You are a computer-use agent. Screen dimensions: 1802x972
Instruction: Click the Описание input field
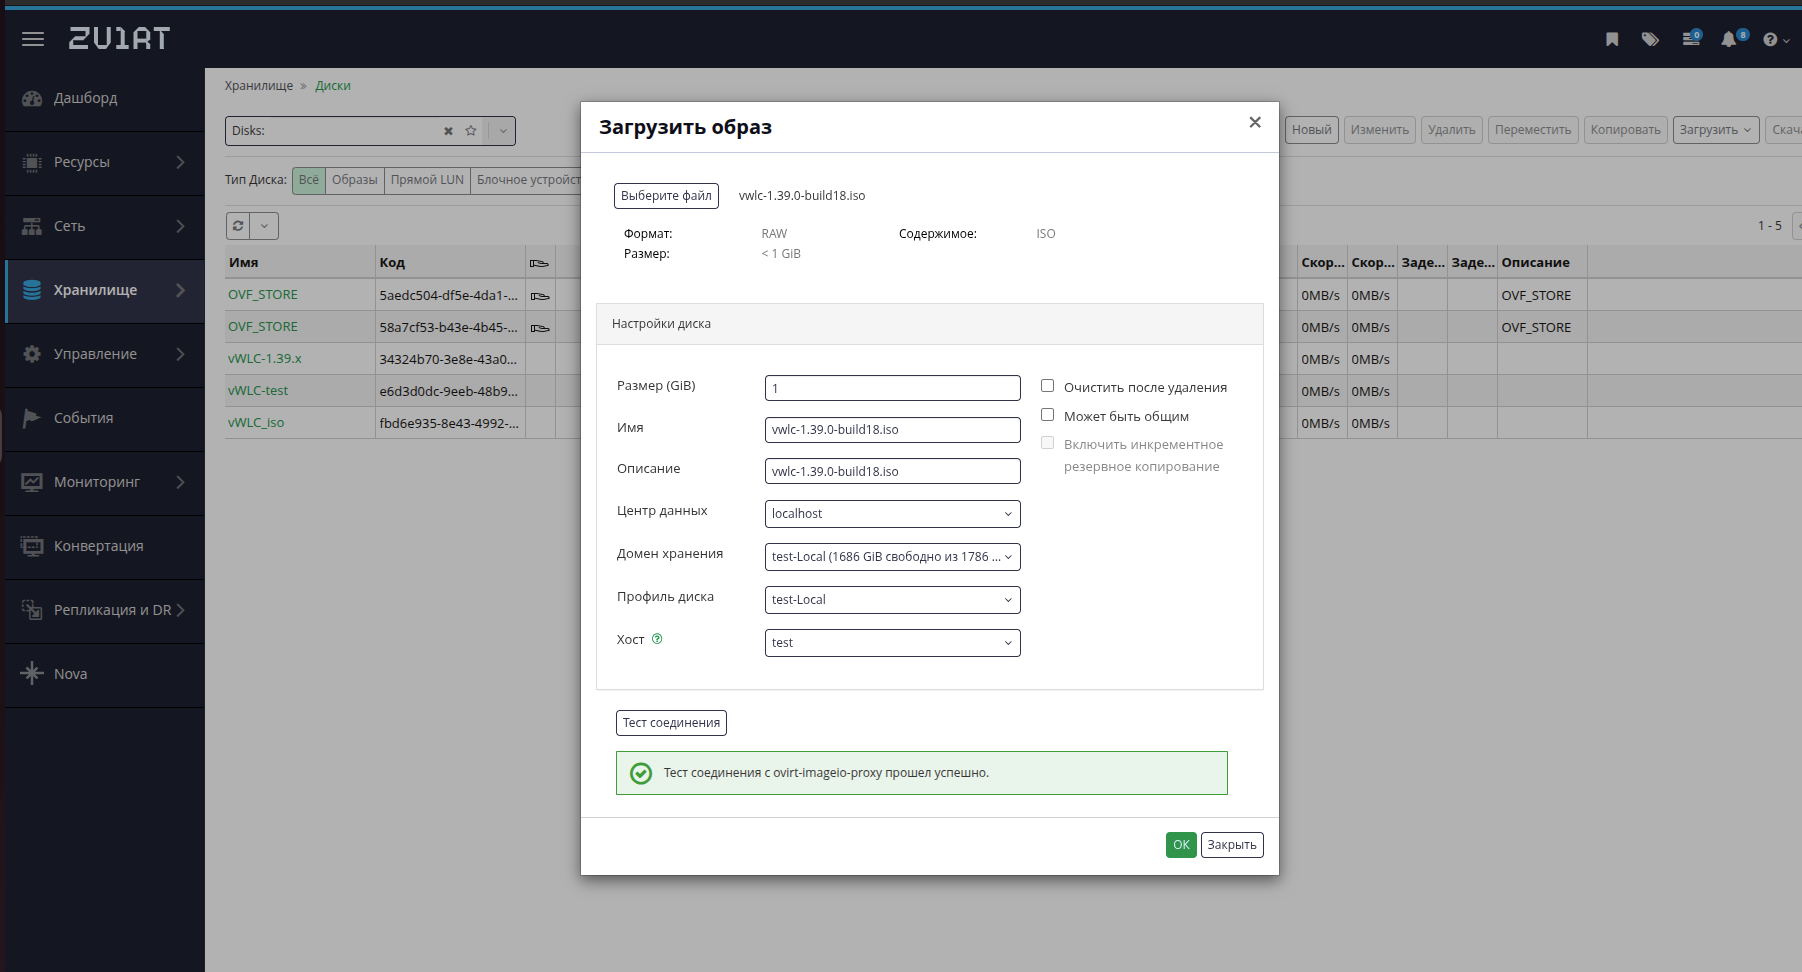coord(892,471)
